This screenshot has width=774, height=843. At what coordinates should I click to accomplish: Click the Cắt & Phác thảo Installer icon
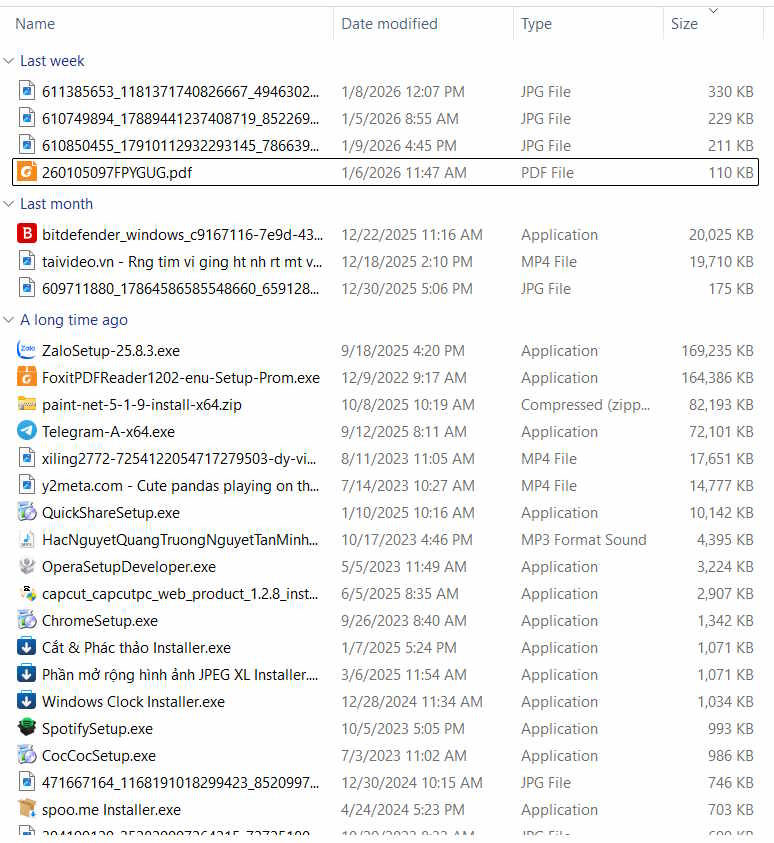27,647
